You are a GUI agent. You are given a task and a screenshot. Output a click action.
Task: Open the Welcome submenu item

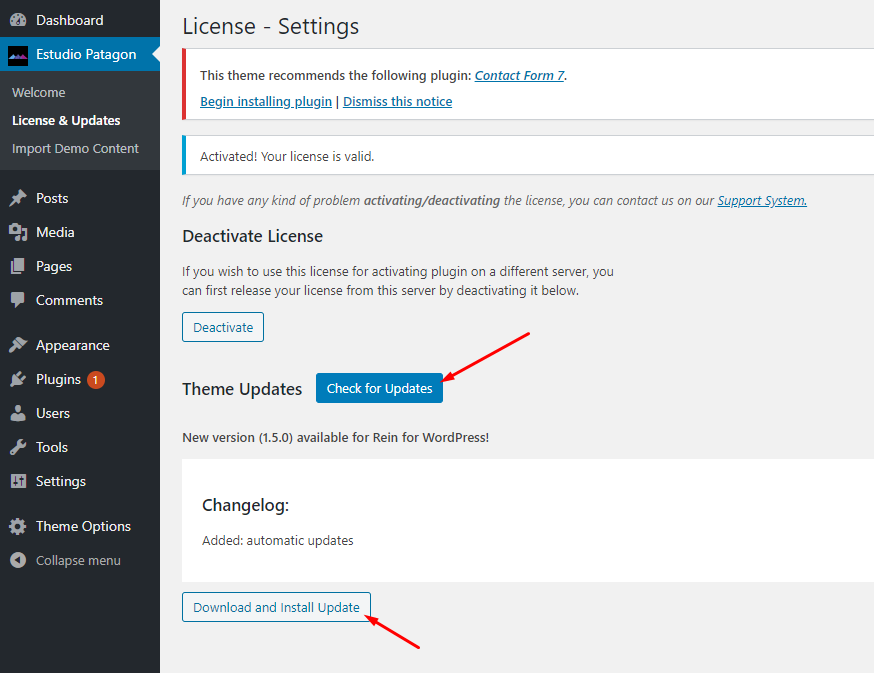click(x=39, y=92)
